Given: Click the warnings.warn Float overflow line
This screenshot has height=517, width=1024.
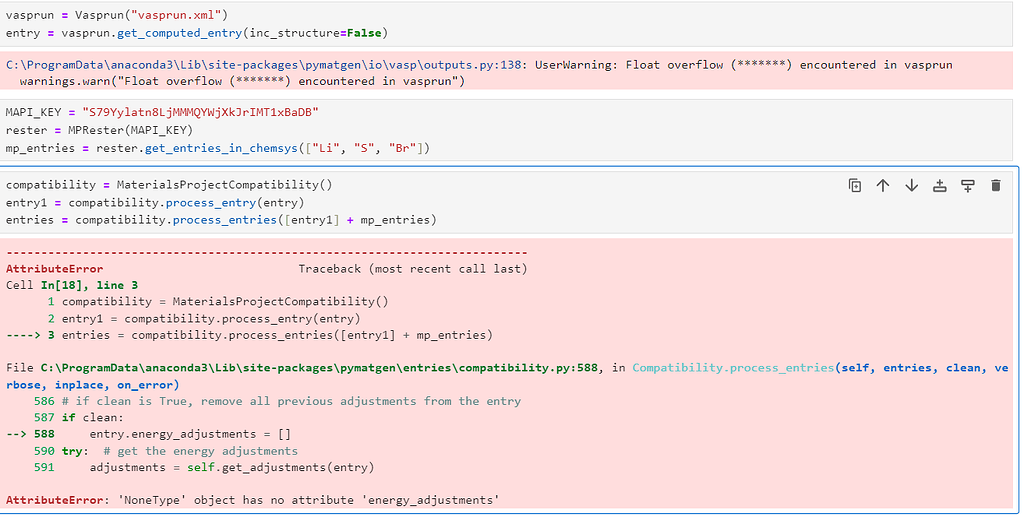Looking at the screenshot, I should (x=242, y=82).
